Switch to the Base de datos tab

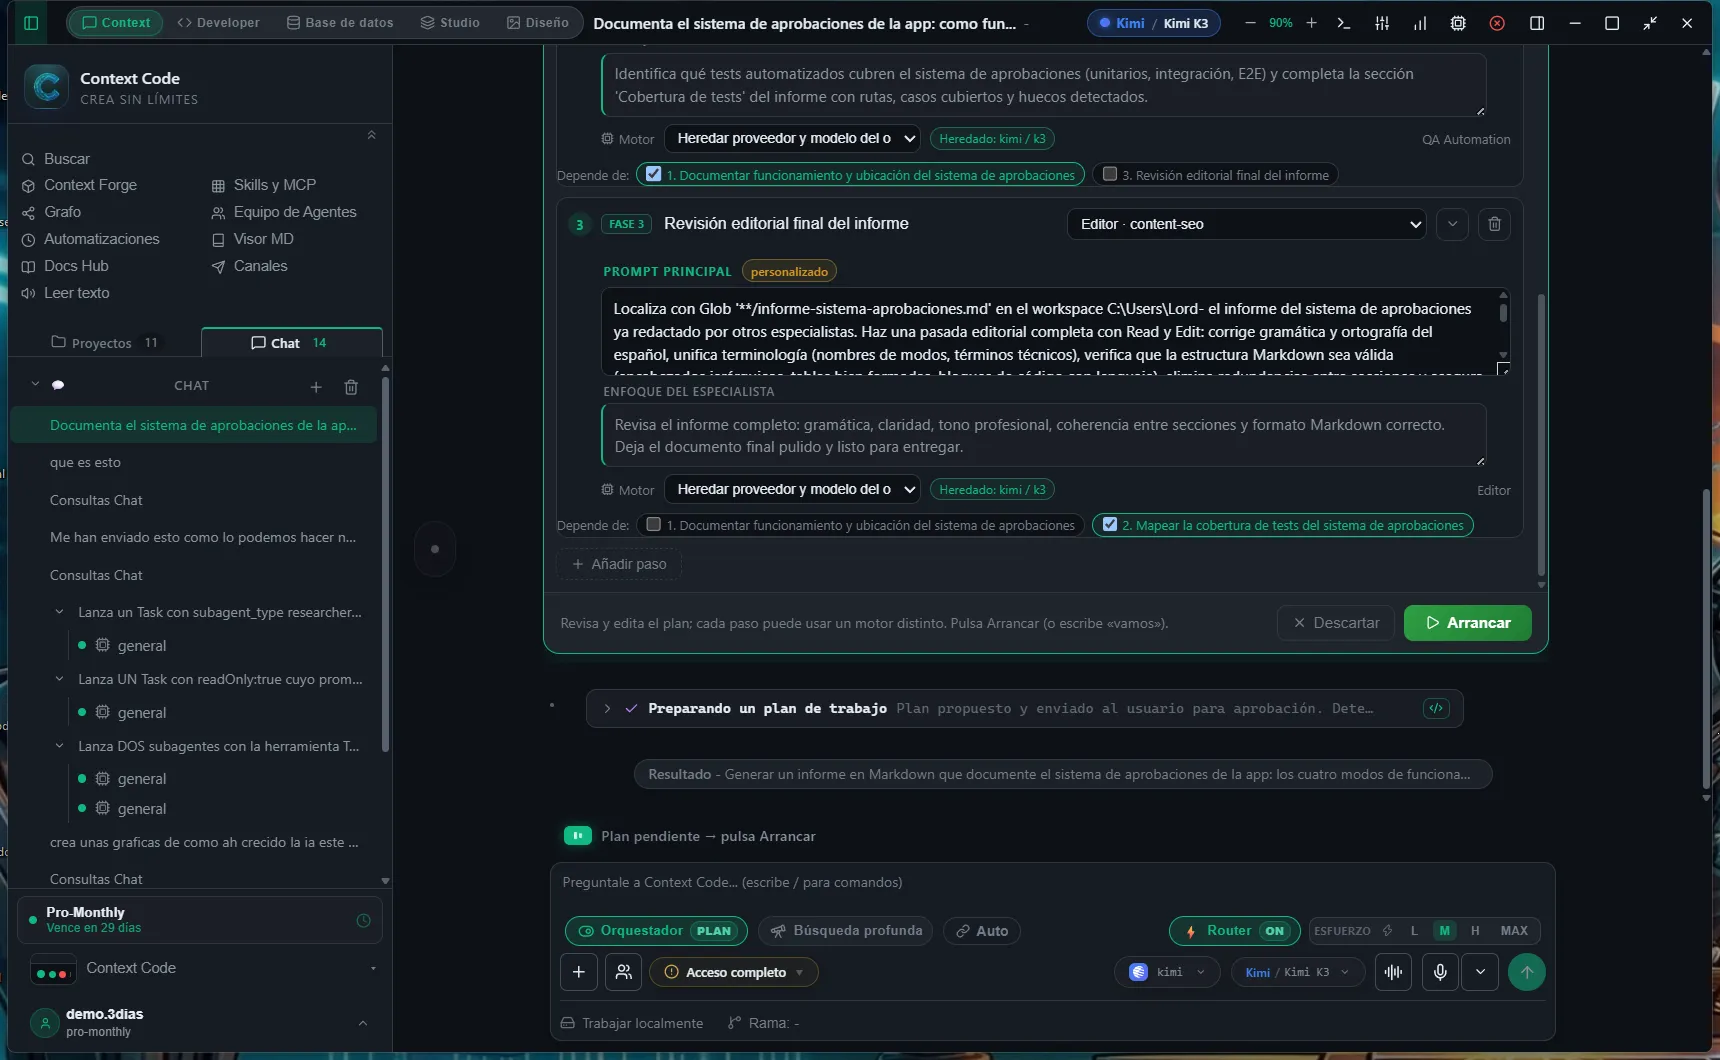coord(340,22)
